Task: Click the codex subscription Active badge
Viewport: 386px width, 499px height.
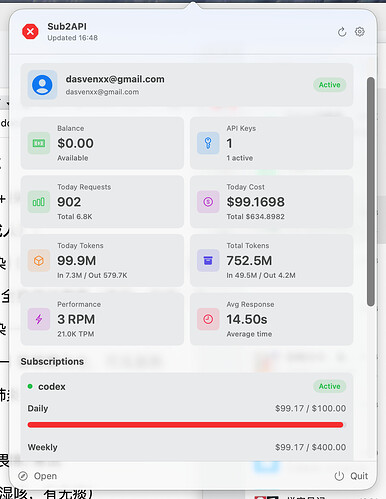Action: coord(329,386)
